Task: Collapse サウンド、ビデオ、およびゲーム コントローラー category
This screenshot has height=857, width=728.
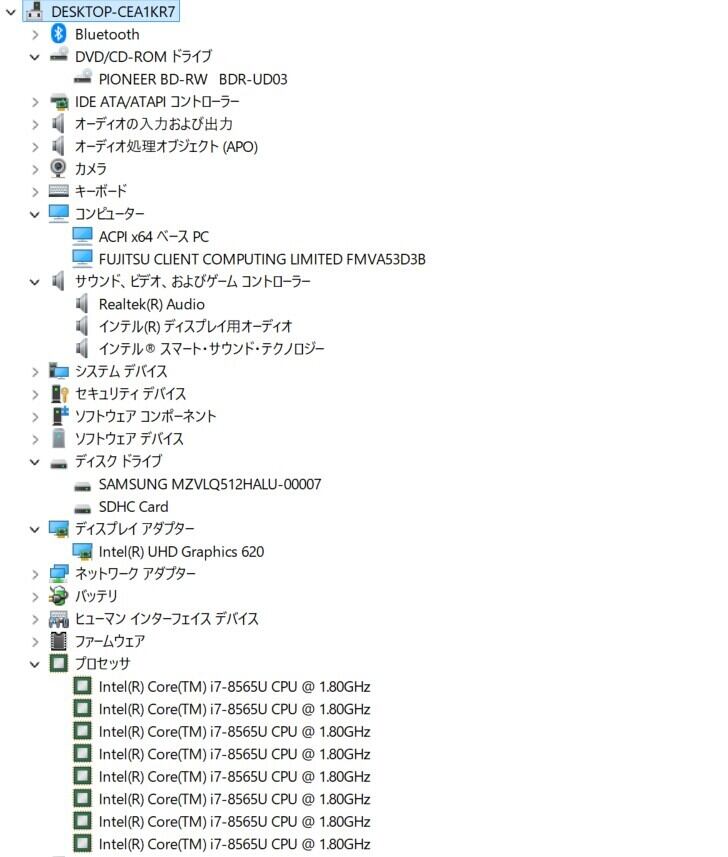Action: [34, 282]
